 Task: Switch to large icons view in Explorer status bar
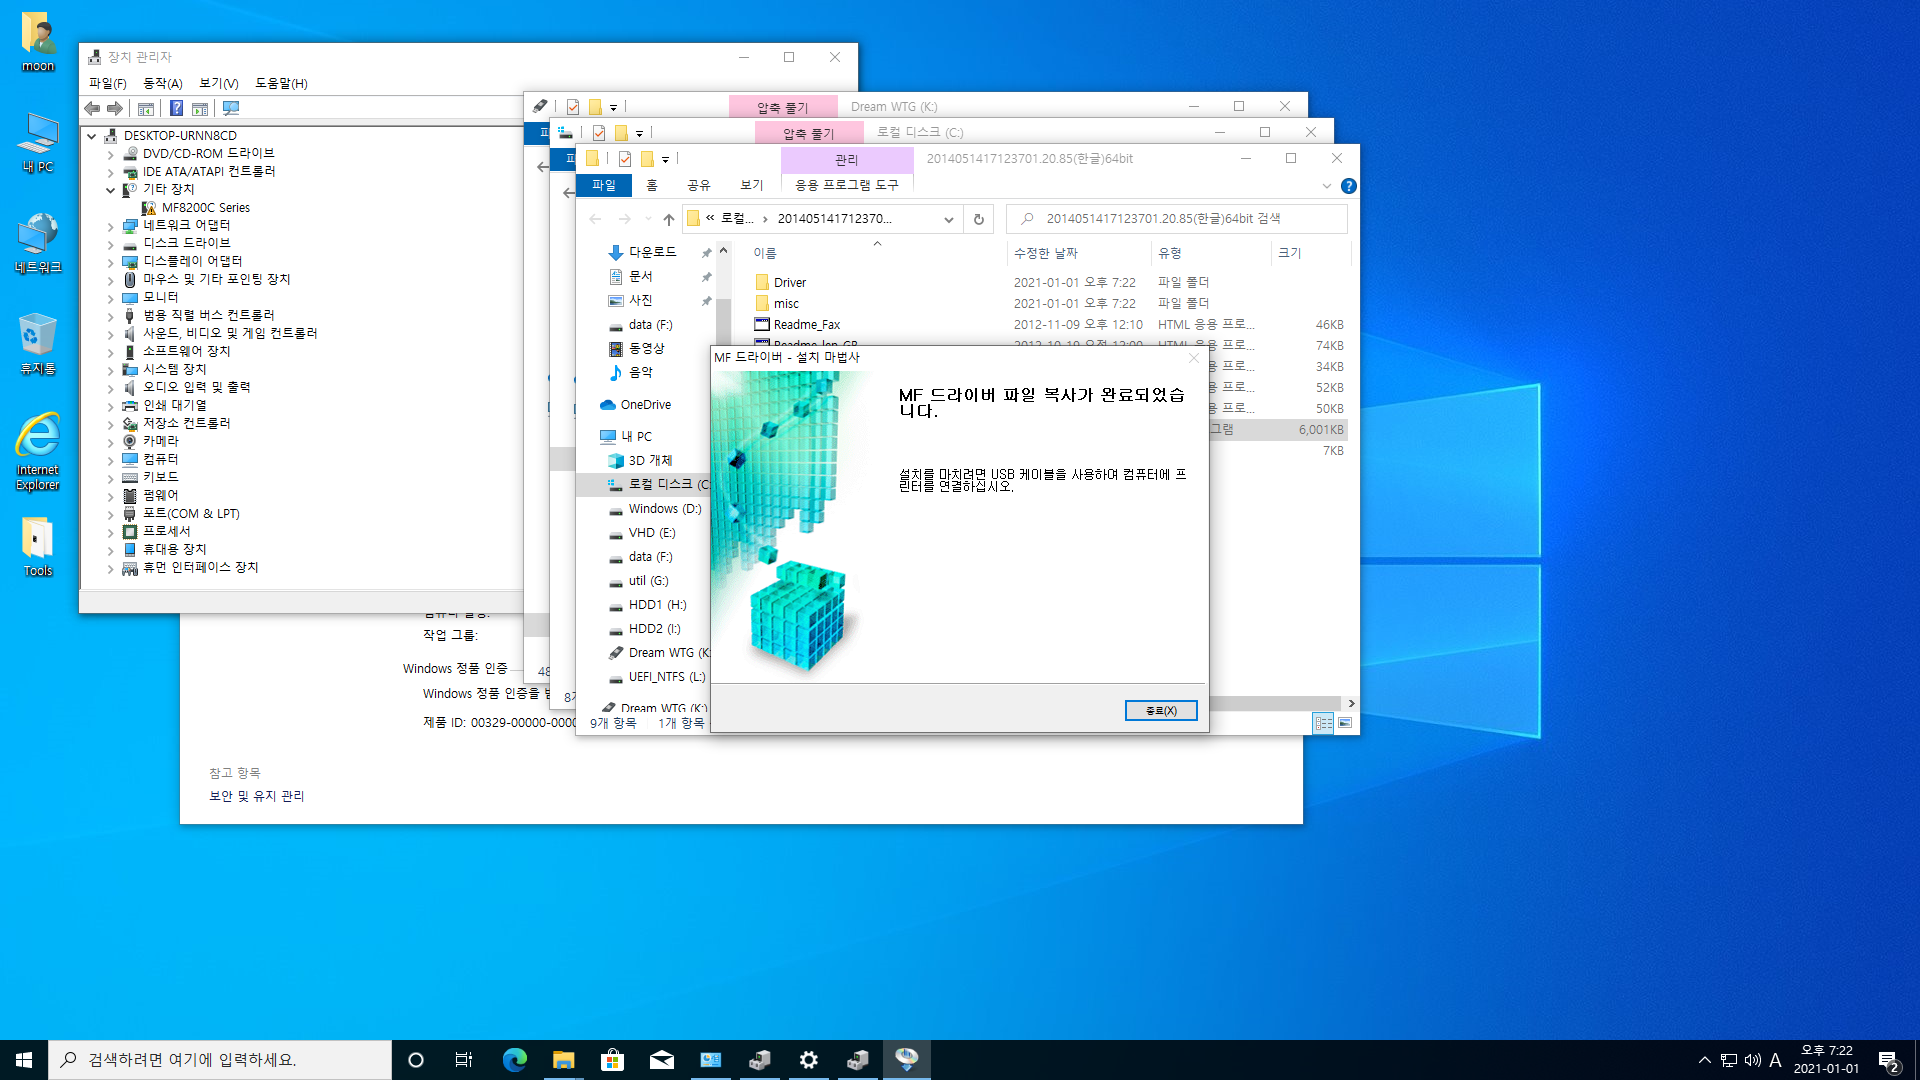(x=1345, y=723)
